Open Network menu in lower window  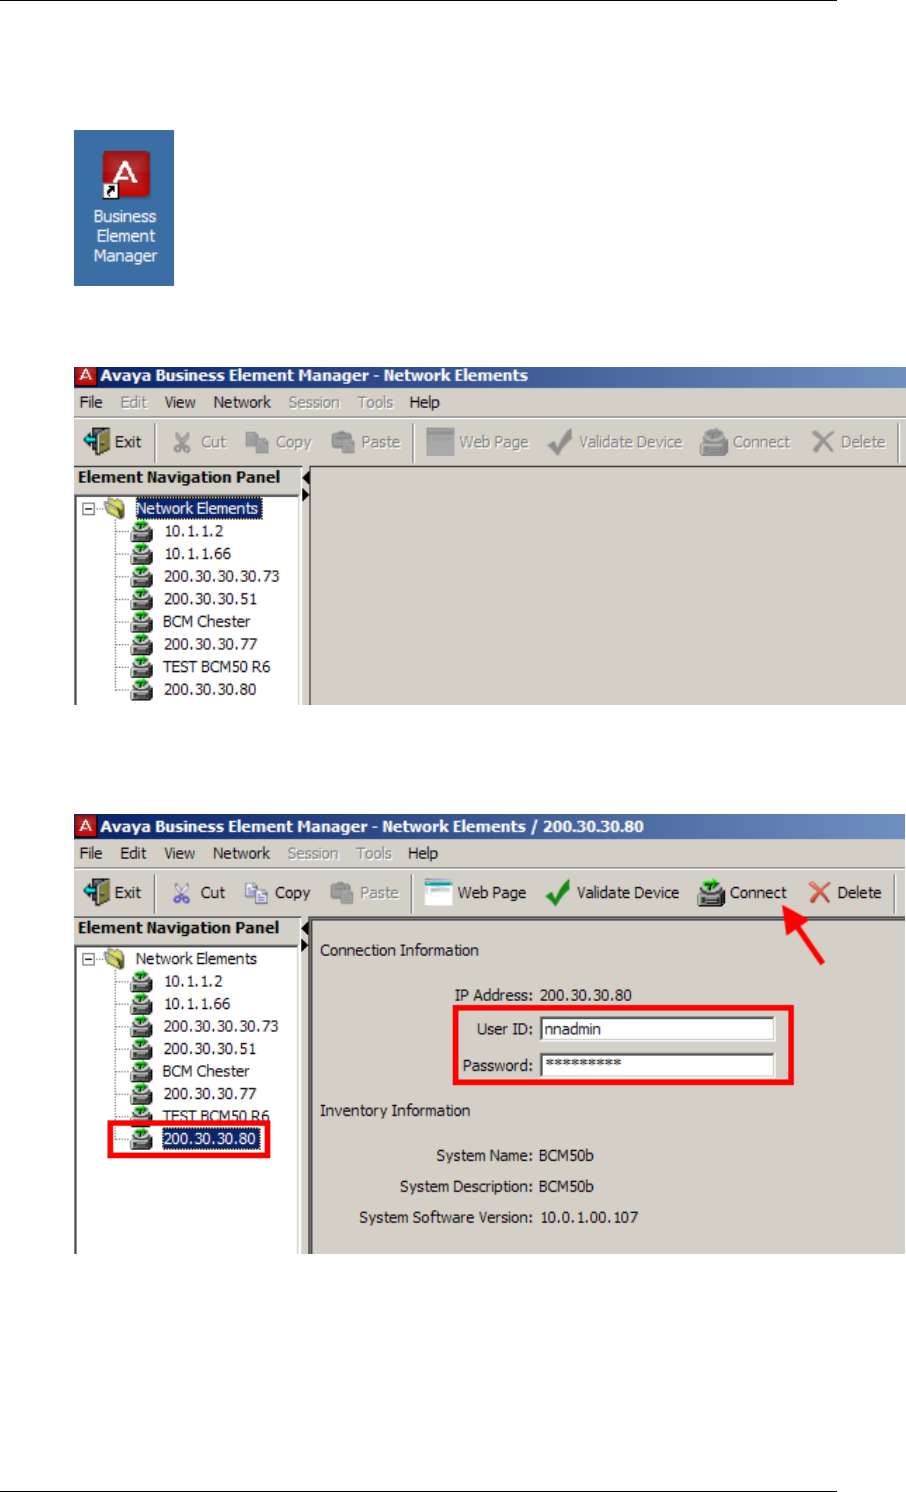click(x=241, y=853)
